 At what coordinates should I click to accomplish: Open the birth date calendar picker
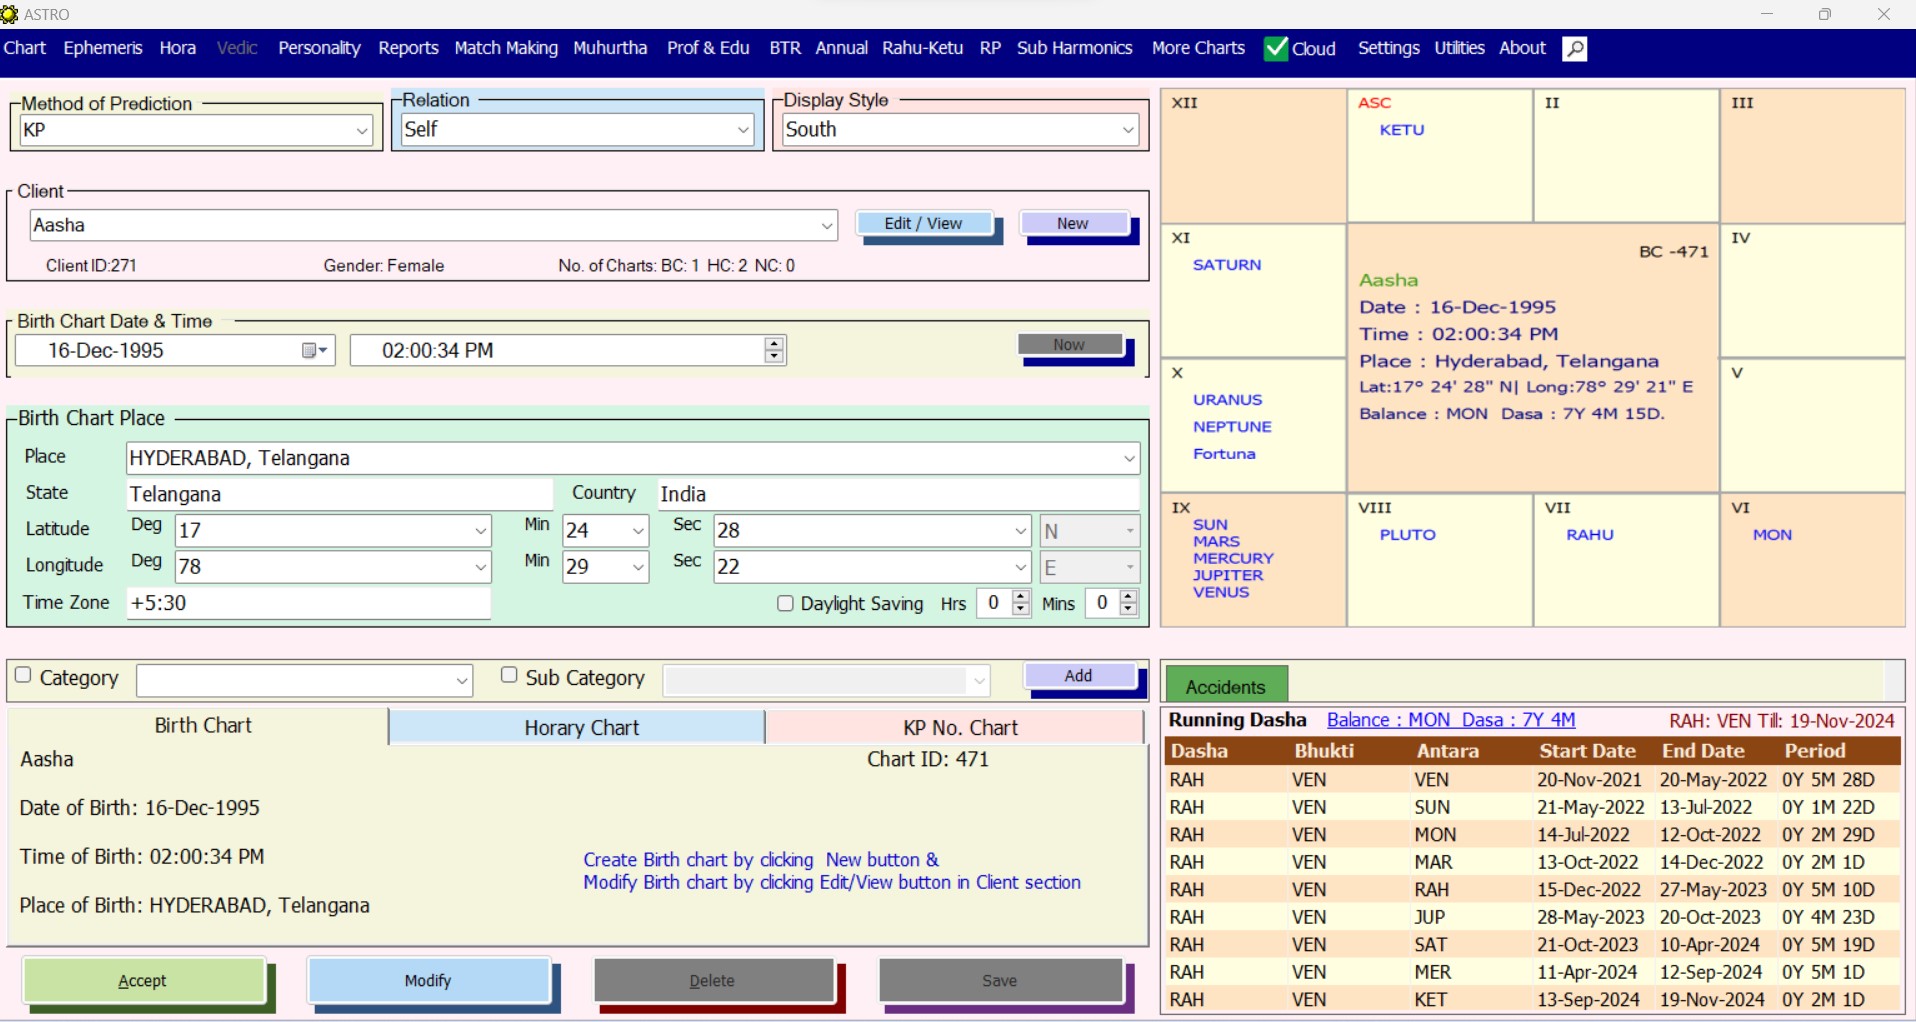(315, 350)
